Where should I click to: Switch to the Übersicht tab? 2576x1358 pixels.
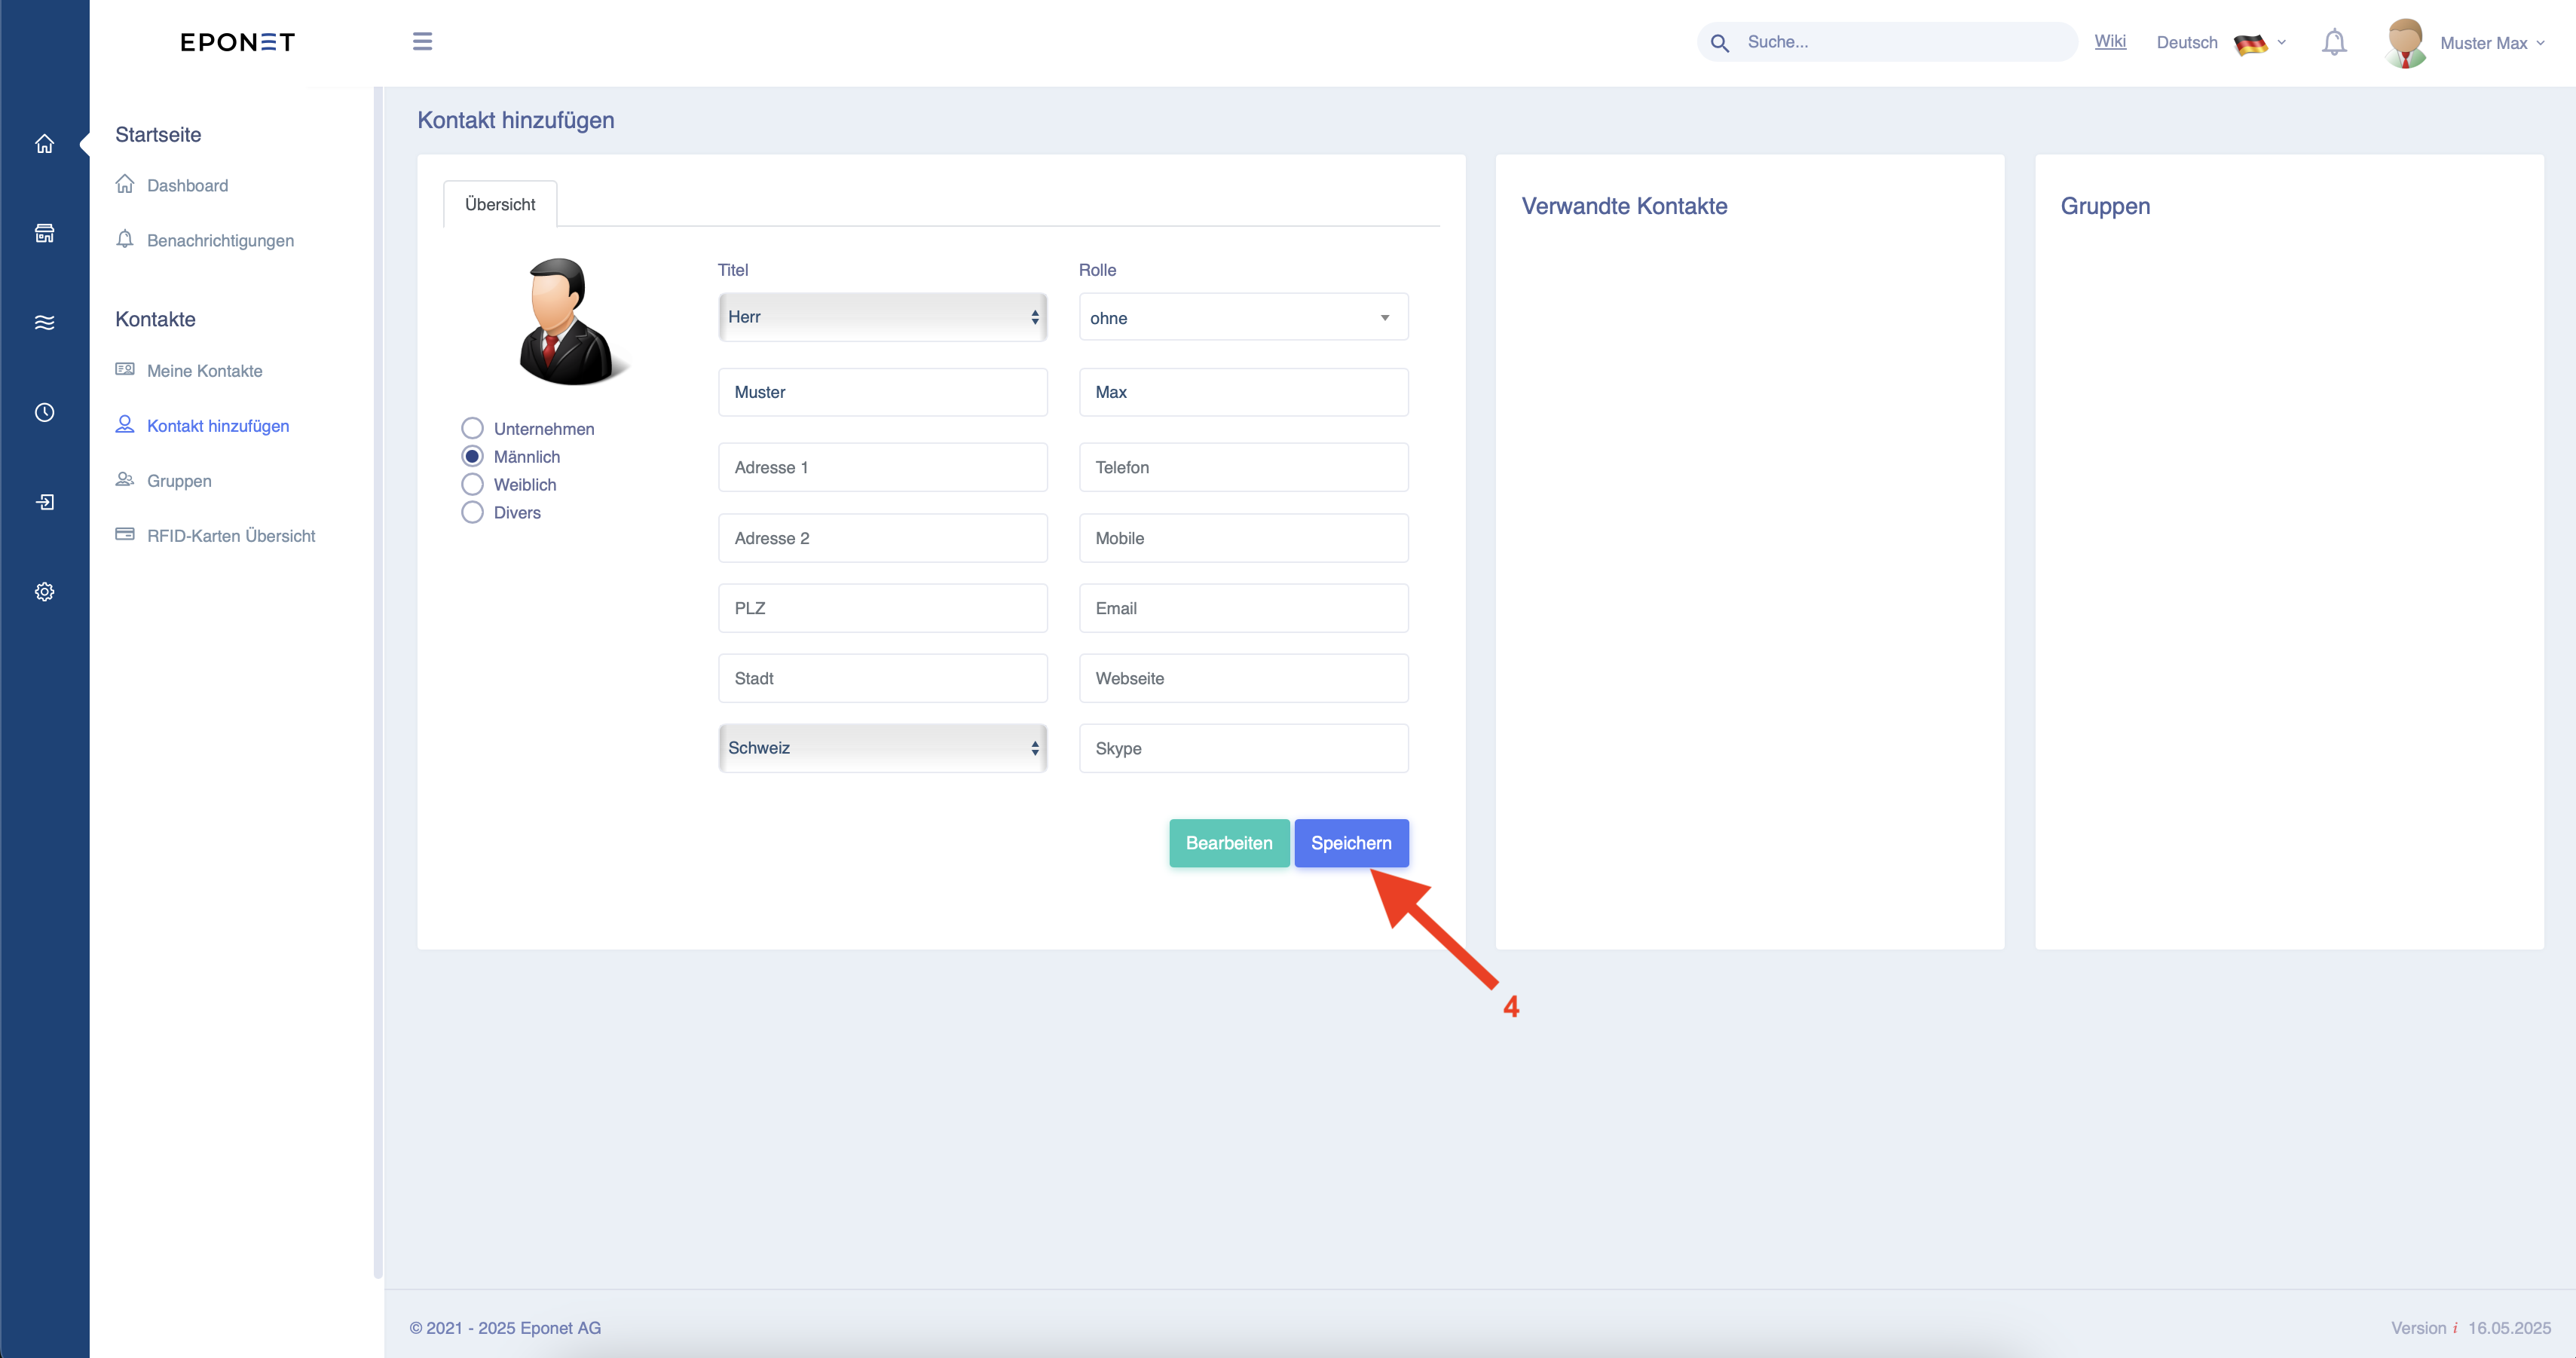[500, 204]
